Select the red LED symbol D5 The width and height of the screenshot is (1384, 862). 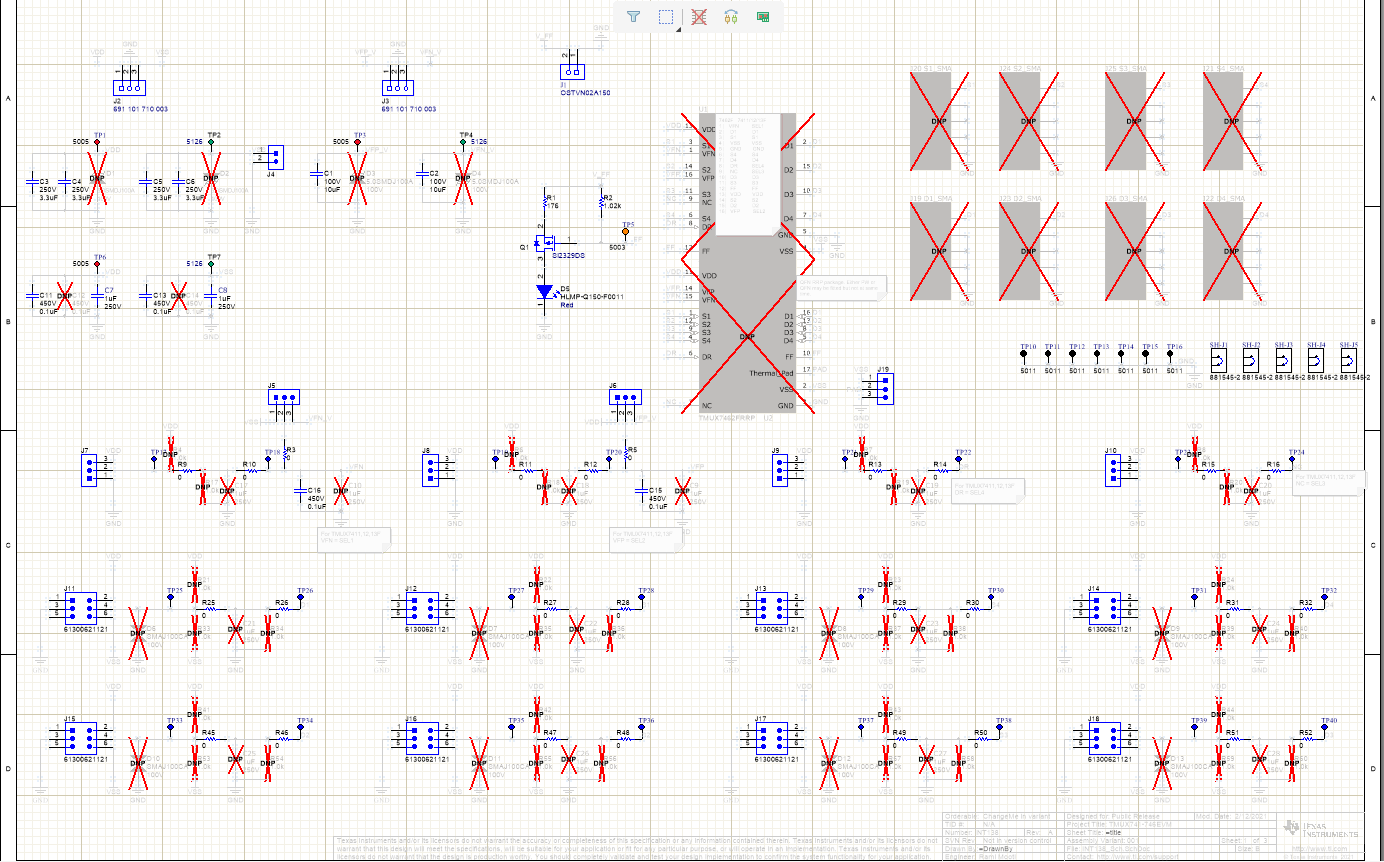(543, 290)
